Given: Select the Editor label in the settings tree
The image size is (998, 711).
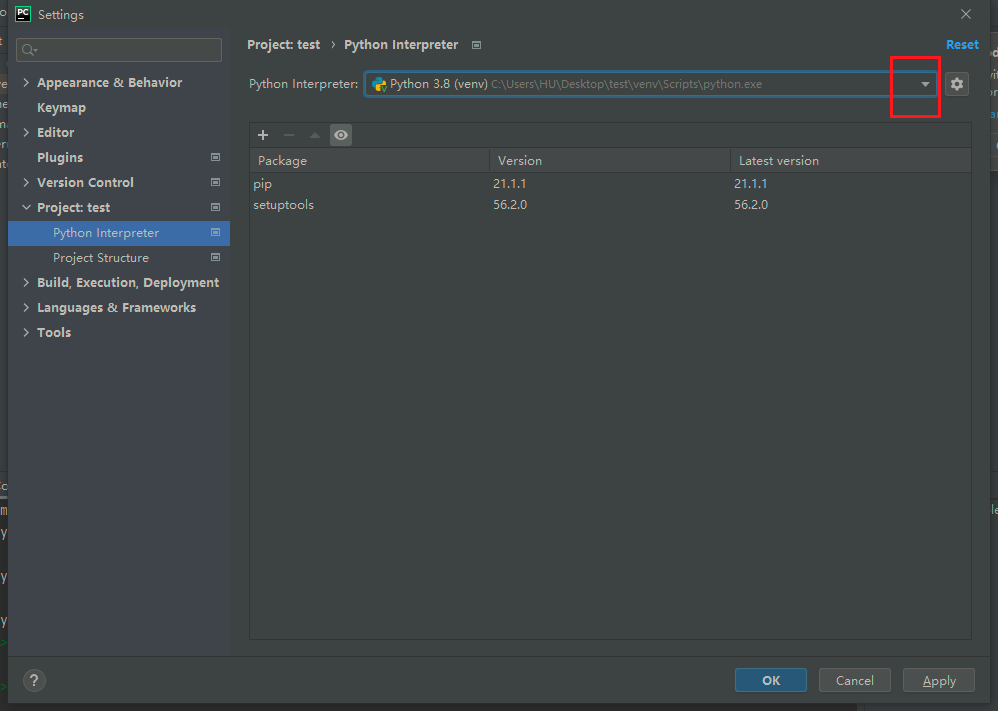Looking at the screenshot, I should tap(55, 132).
